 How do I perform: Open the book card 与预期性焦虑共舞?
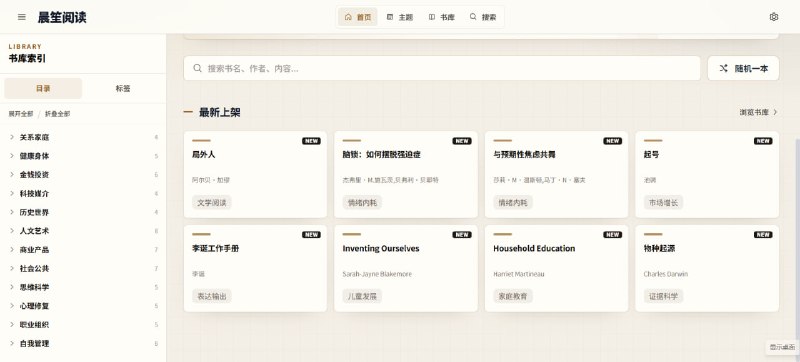[557, 174]
